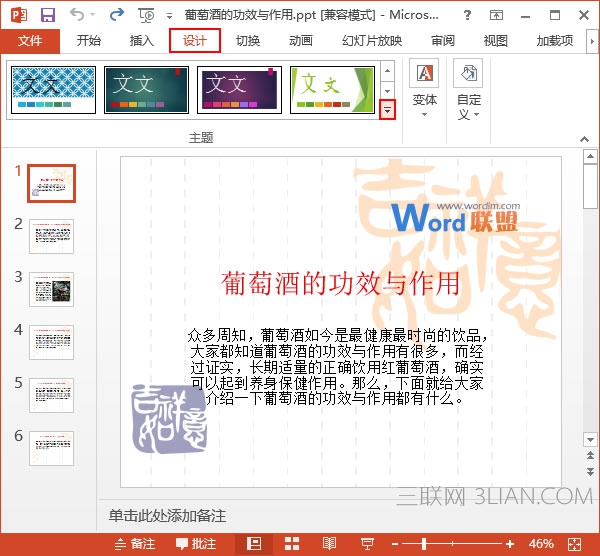
Task: Apply the blue circle-pattern theme
Action: pos(53,90)
